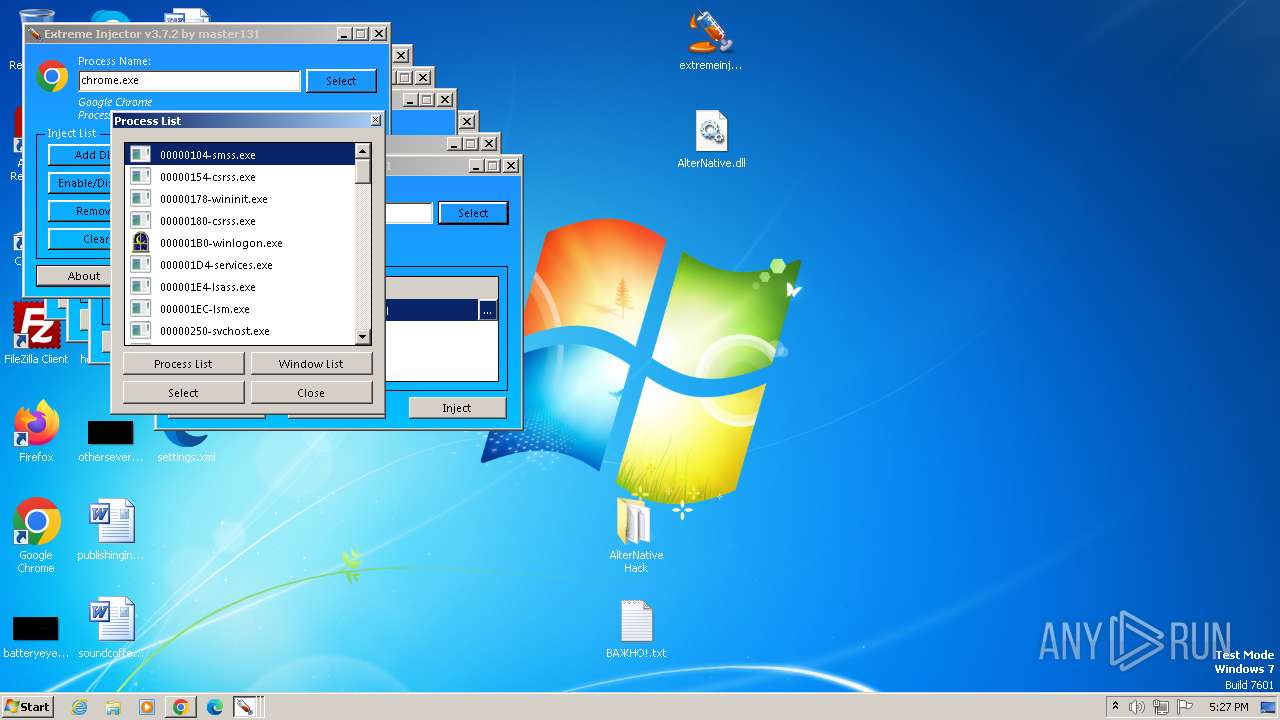Open Microsoft Edge in taskbar
1280x720 pixels.
(214, 707)
